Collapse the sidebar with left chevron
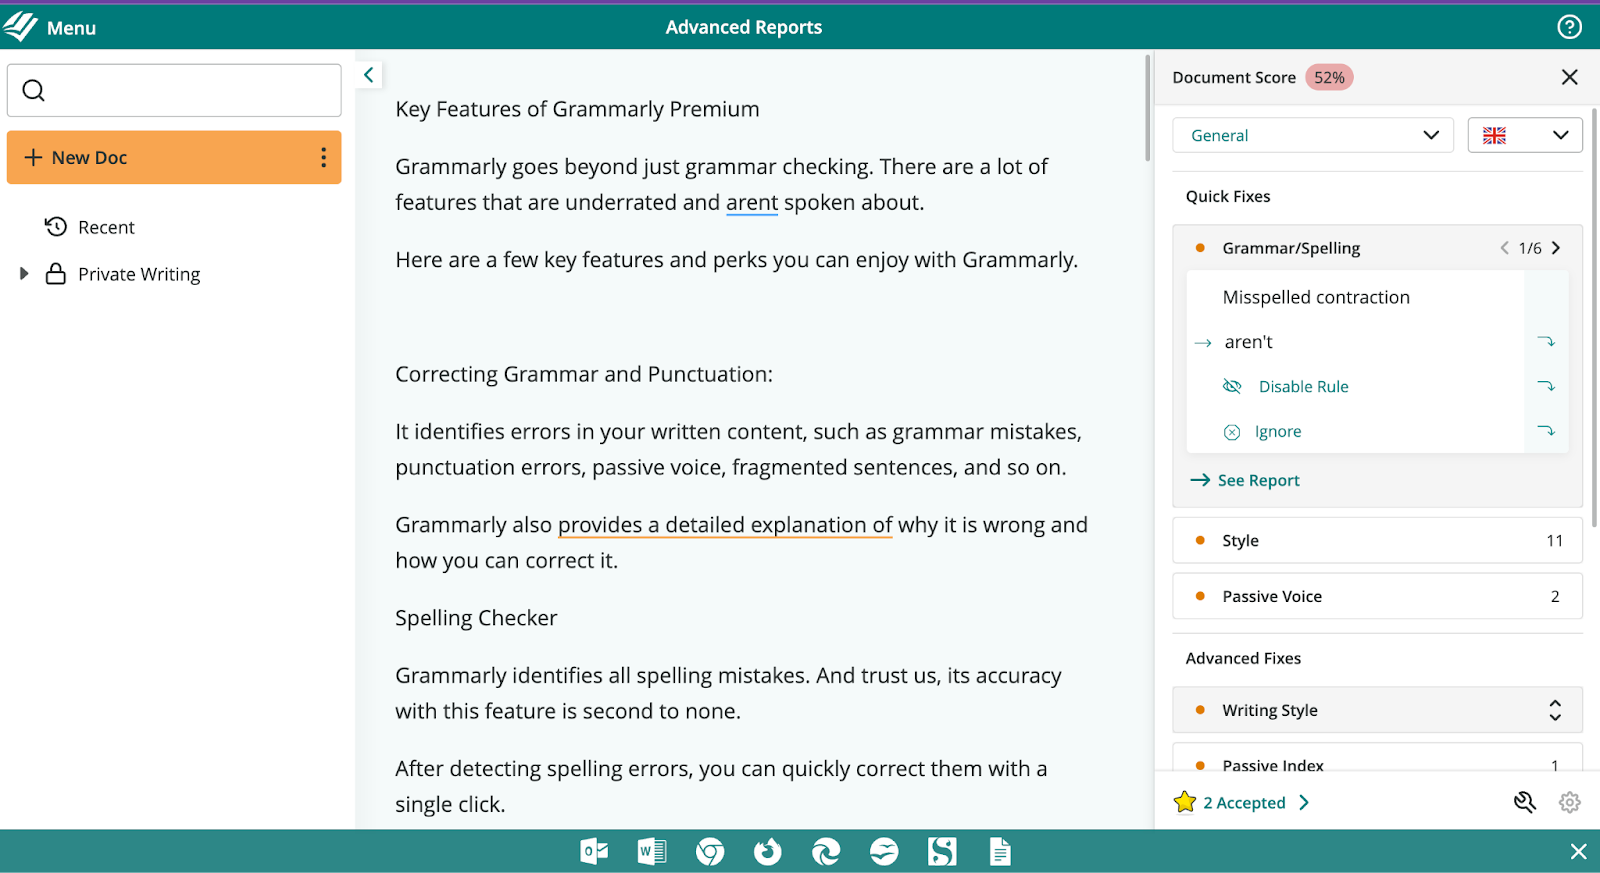 [369, 75]
